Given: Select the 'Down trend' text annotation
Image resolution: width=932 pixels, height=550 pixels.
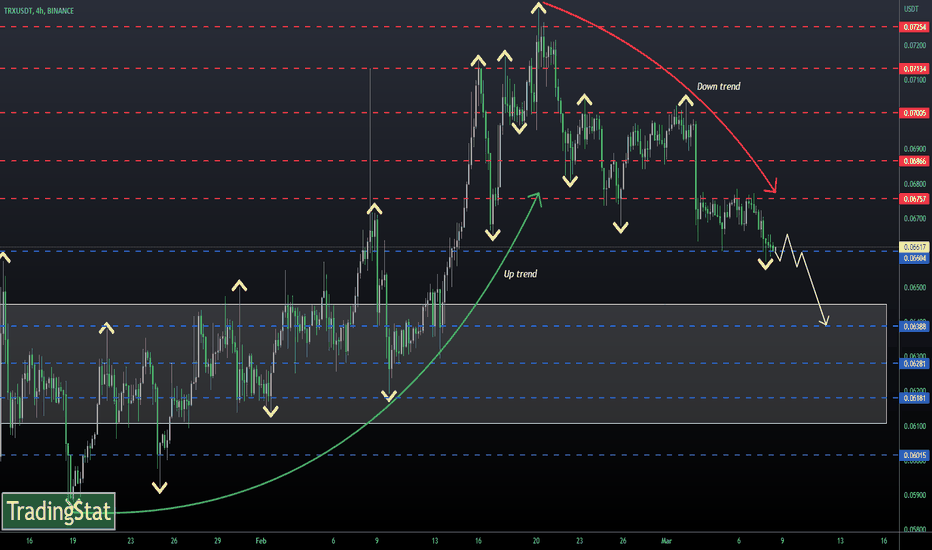Looking at the screenshot, I should click(718, 87).
